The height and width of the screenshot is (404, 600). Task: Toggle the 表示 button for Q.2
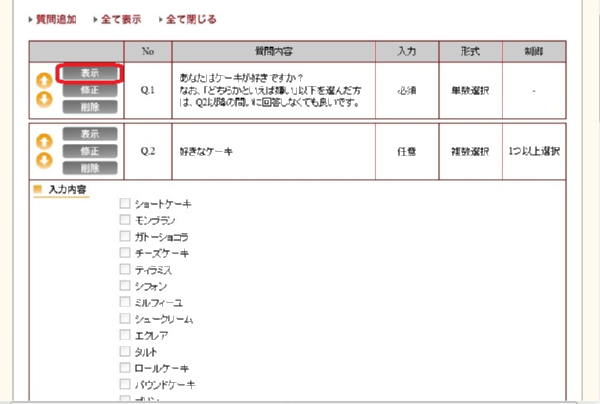(x=90, y=134)
